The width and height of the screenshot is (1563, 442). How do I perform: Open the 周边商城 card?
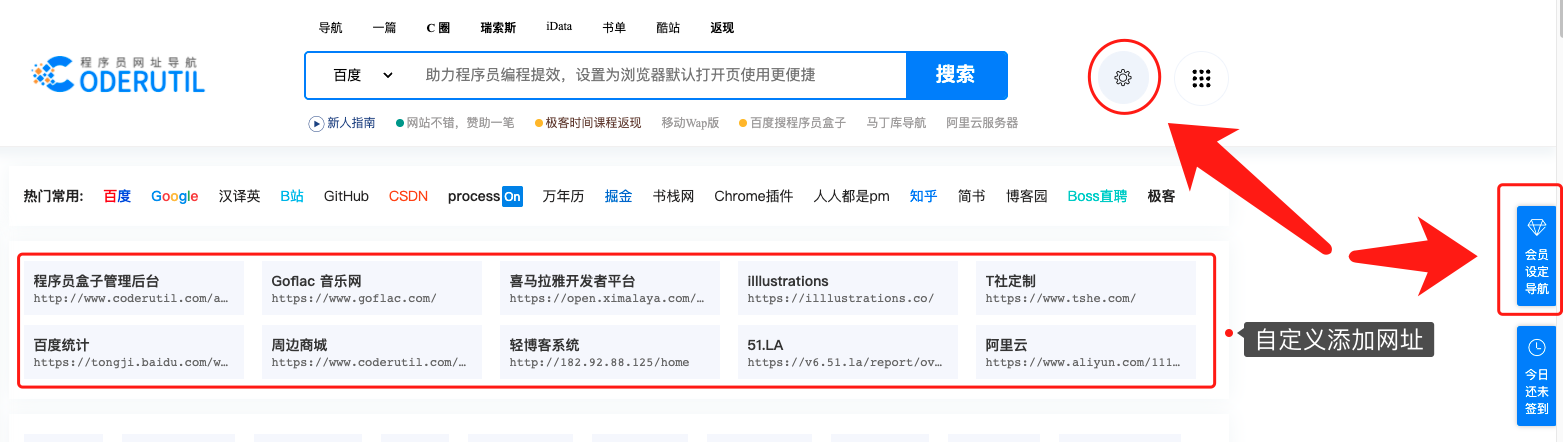coord(372,352)
